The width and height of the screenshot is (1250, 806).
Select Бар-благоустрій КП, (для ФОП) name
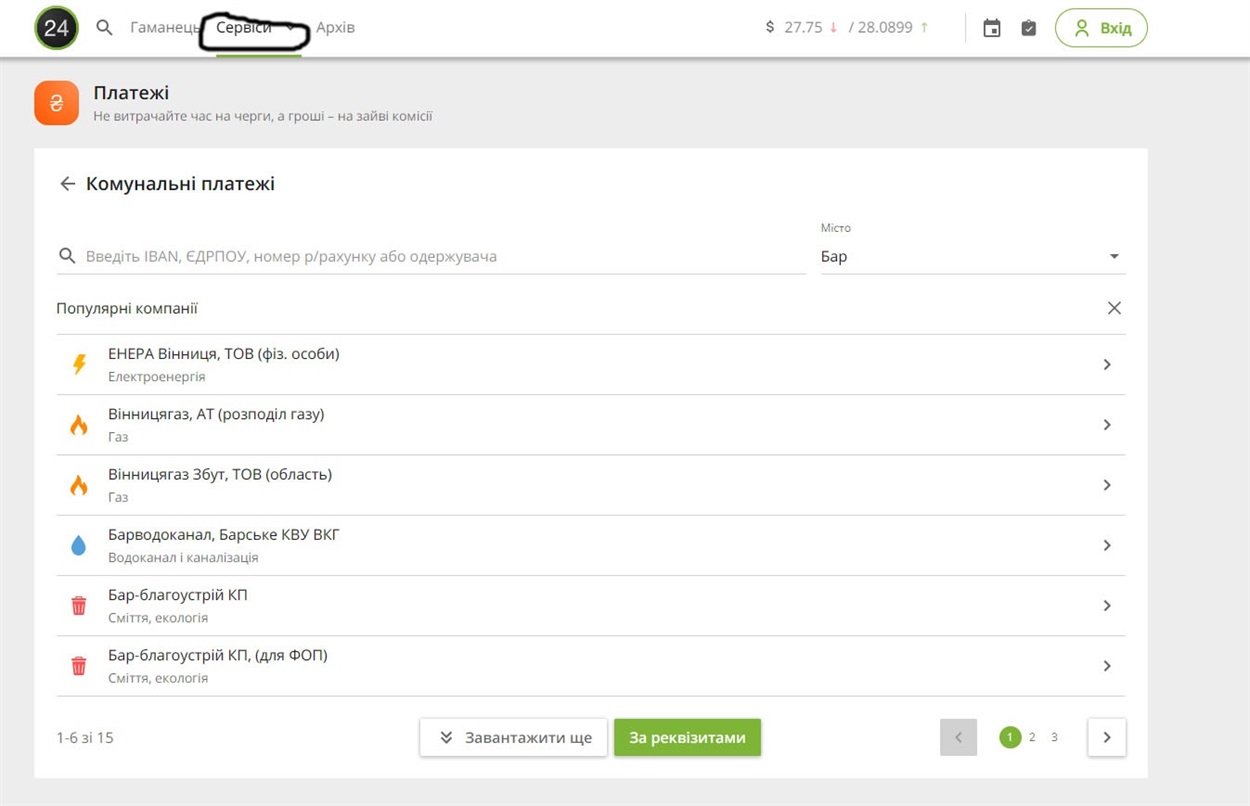click(x=218, y=655)
